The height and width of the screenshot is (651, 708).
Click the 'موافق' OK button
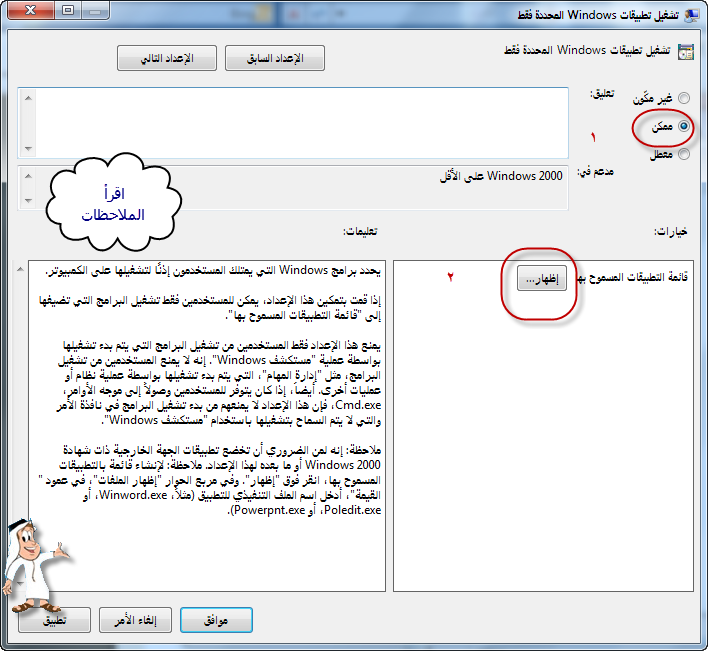(x=216, y=620)
